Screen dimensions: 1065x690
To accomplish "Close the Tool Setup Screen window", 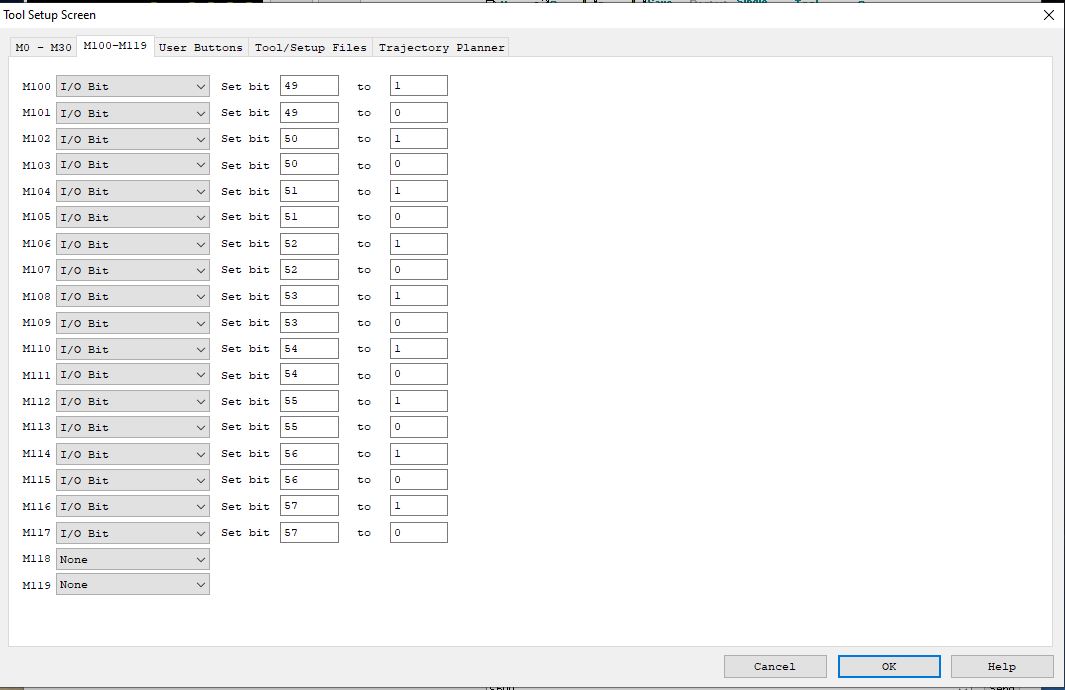I will pyautogui.click(x=1048, y=15).
